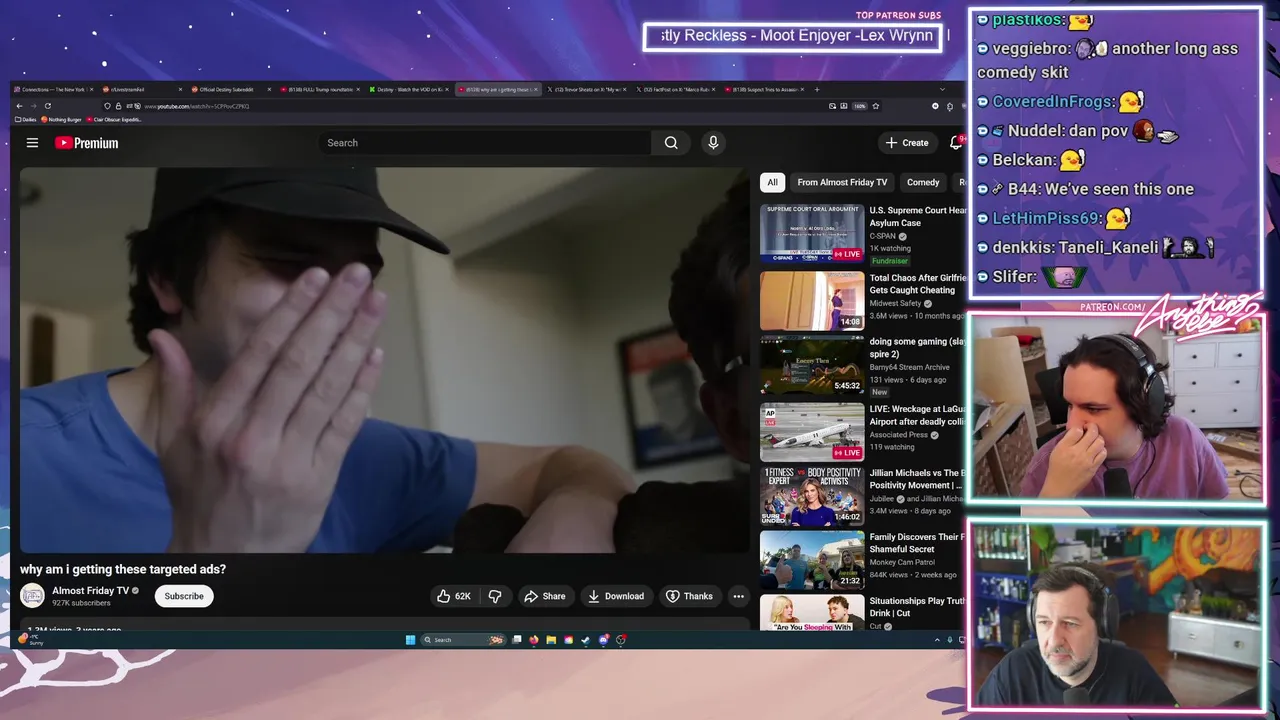The height and width of the screenshot is (720, 1280).
Task: Open the Nothing Burger bookmark
Action: click(61, 119)
